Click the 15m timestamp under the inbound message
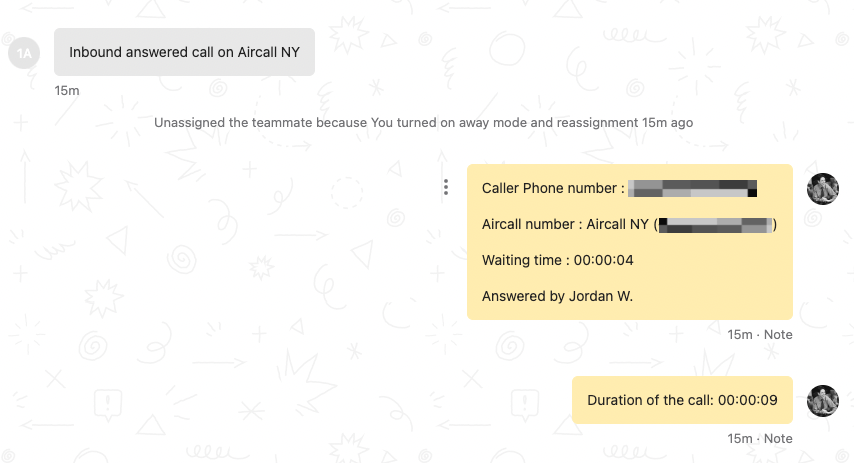Viewport: 854px width, 463px height. 66,91
